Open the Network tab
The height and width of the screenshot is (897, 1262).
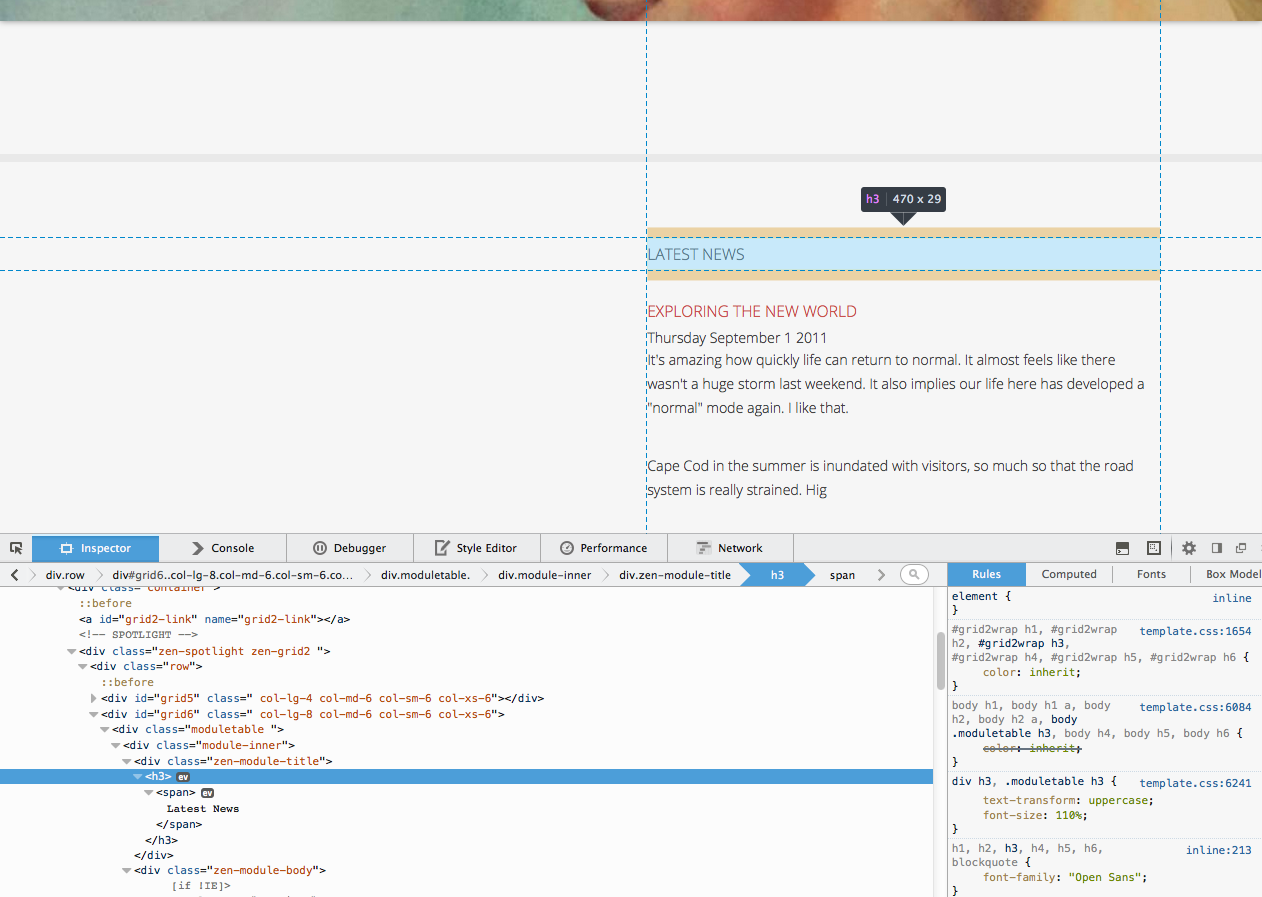click(731, 548)
